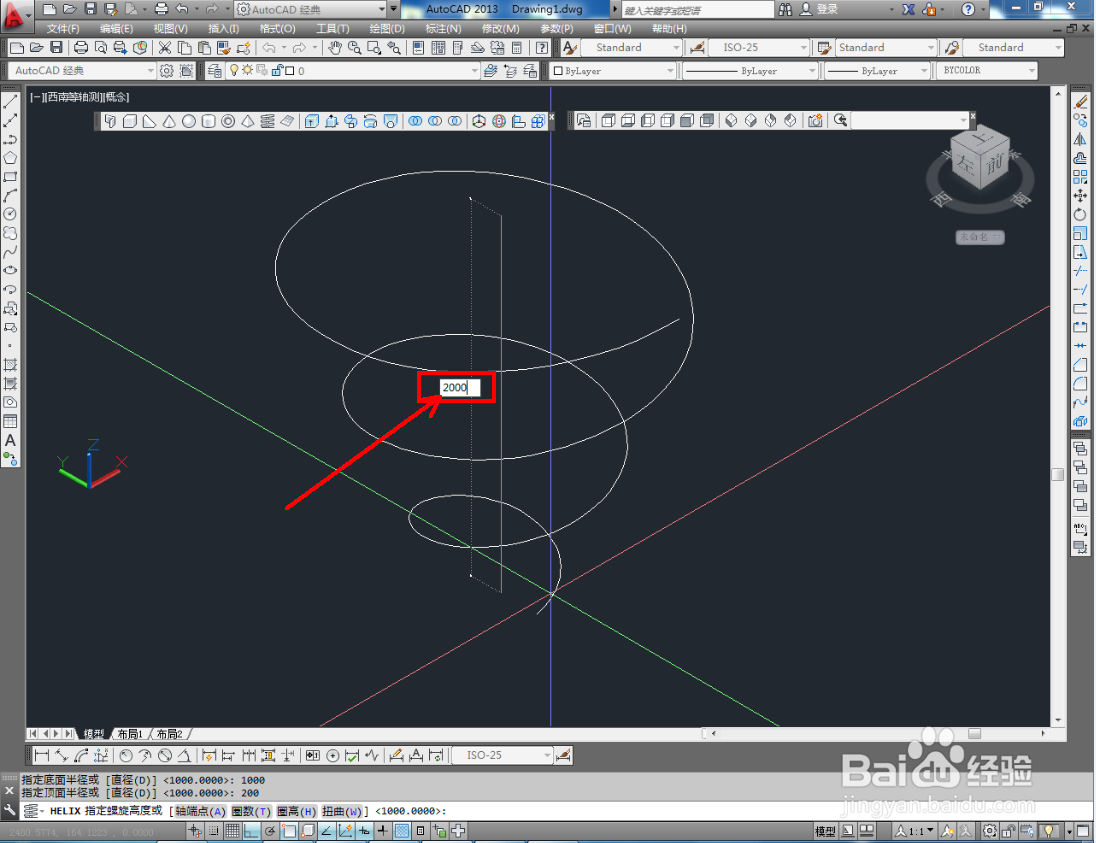Screen dimensions: 1096x843
Task: Click the Linear dimension icon
Action: coord(42,756)
